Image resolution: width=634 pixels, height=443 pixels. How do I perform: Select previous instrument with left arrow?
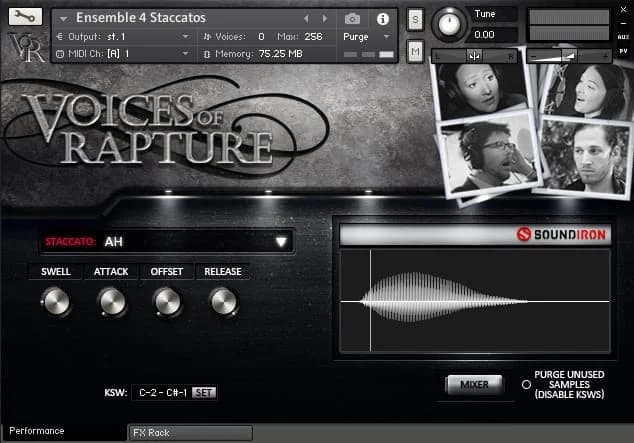coord(306,19)
